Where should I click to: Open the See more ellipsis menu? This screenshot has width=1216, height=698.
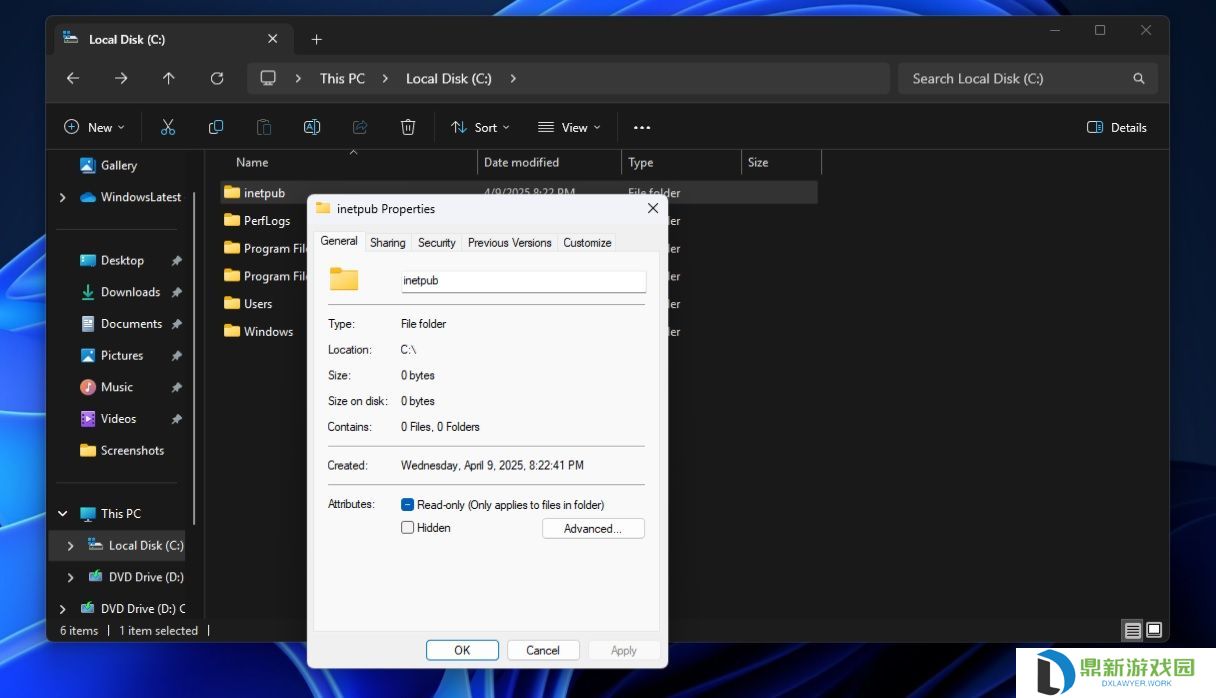[642, 127]
